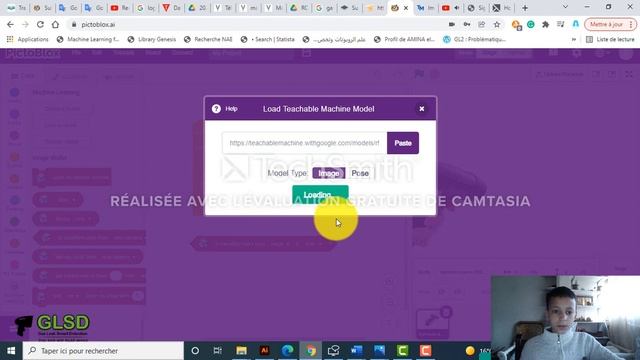Open the Windows Start menu
This screenshot has height=360, width=640.
pos(11,351)
